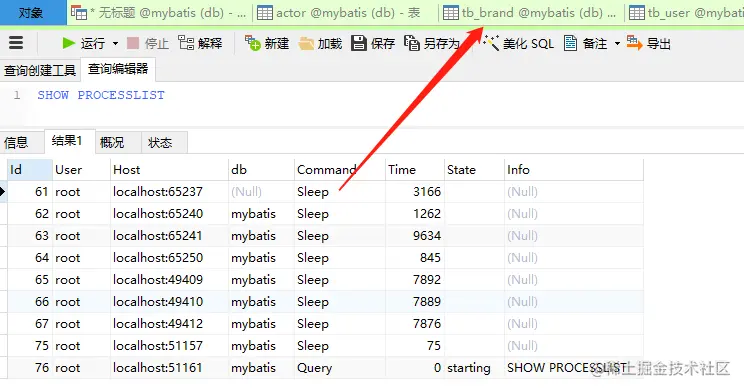Click the (Null) db cell in row 61
The width and height of the screenshot is (744, 391).
(x=261, y=192)
